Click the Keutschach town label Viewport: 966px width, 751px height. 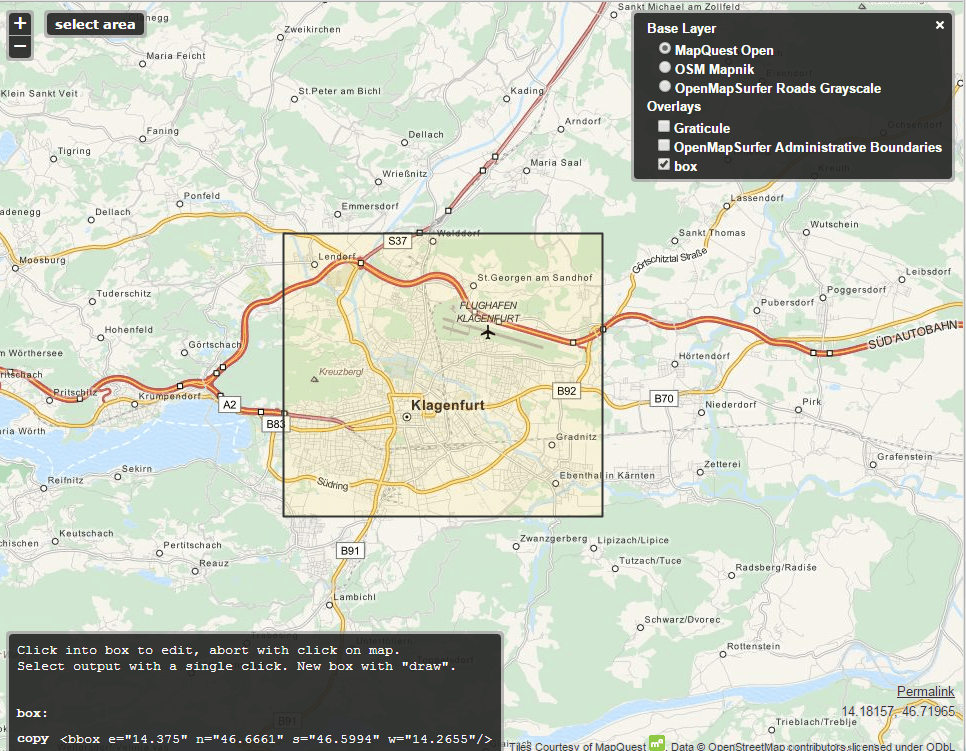[x=86, y=534]
